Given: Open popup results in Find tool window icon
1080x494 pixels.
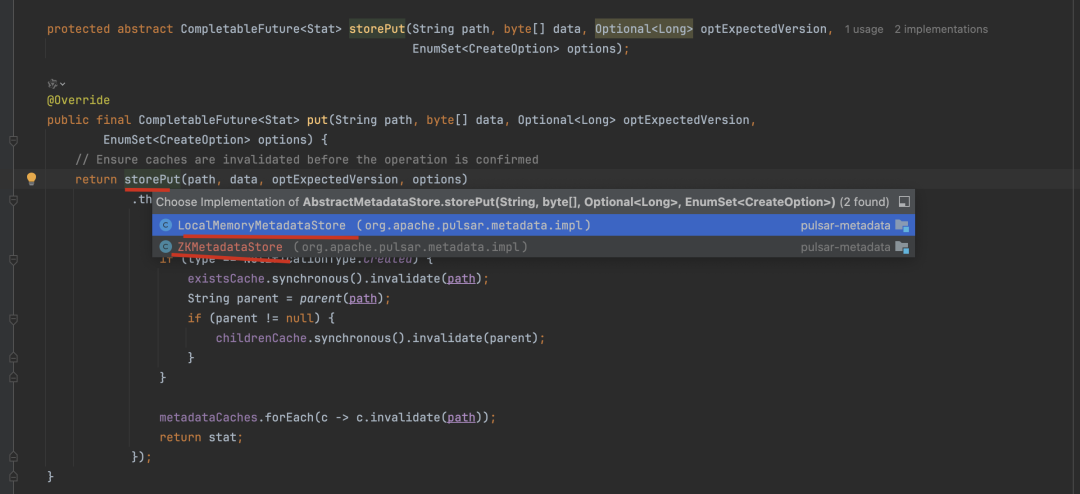Looking at the screenshot, I should point(904,203).
